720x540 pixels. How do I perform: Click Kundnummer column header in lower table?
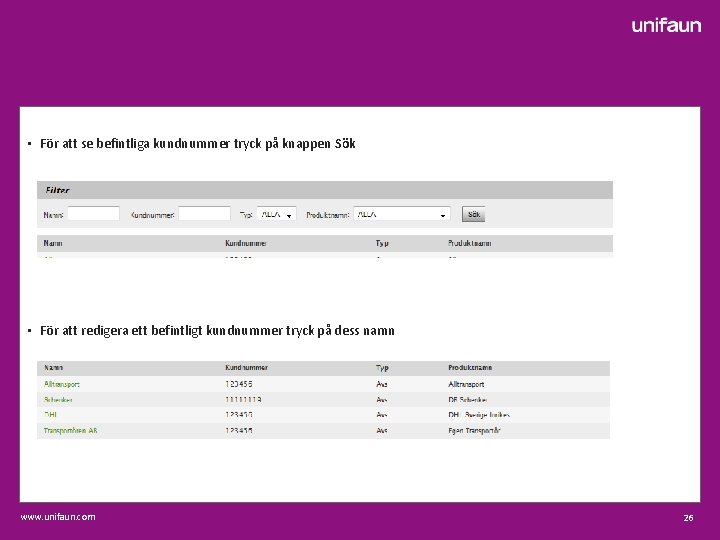[x=246, y=368]
